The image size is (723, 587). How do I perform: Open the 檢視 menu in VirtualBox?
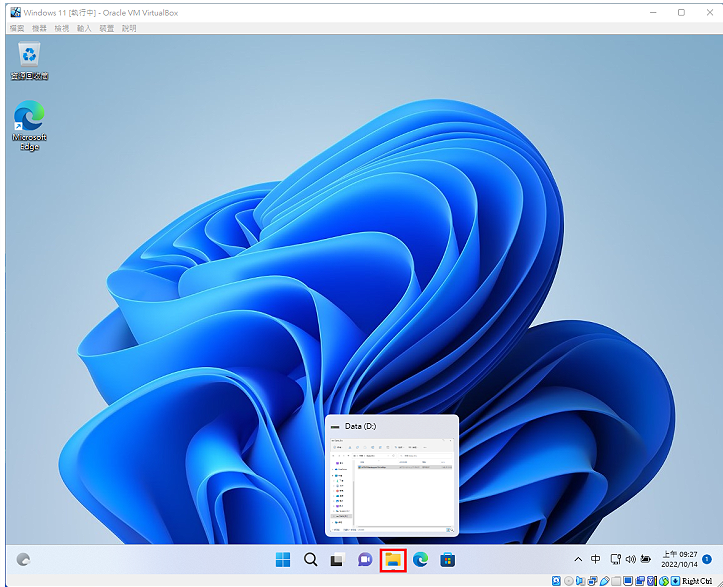coord(62,28)
